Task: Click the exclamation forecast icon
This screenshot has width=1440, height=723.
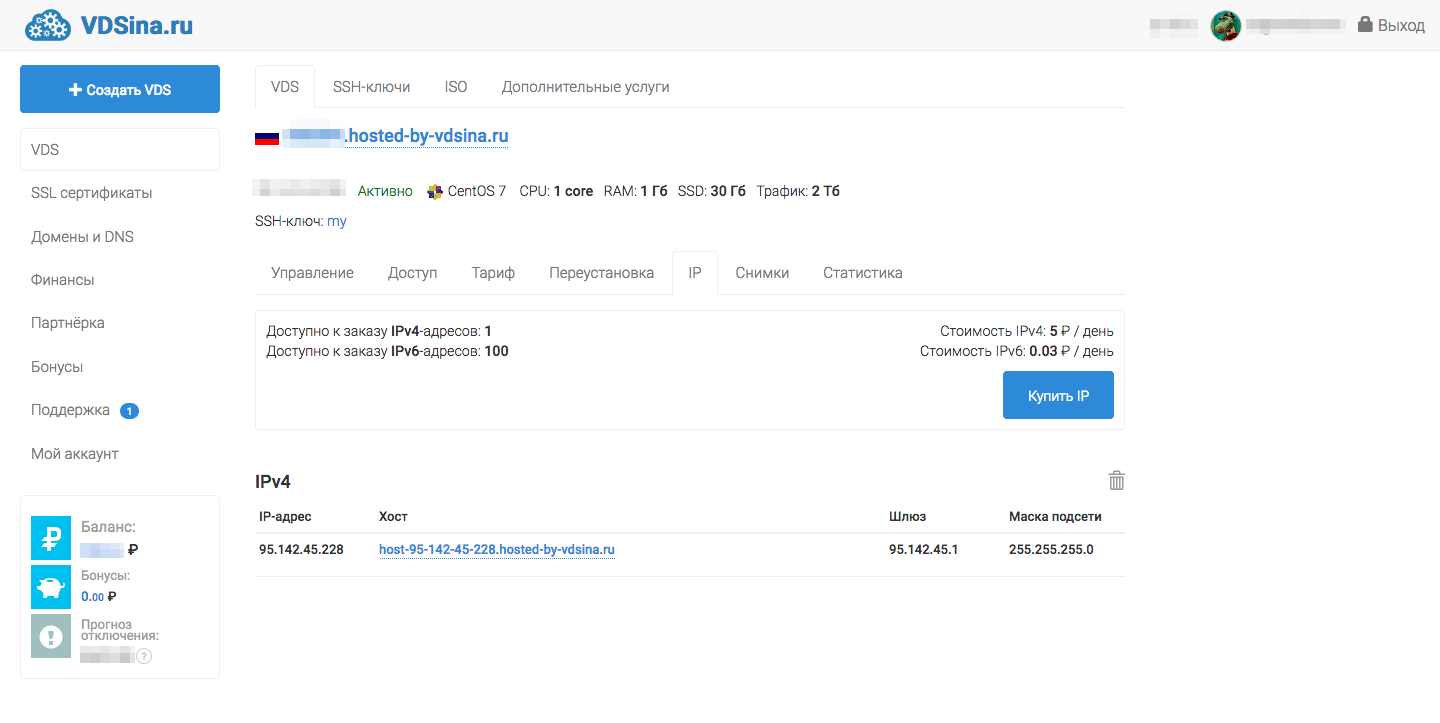Action: pyautogui.click(x=51, y=636)
